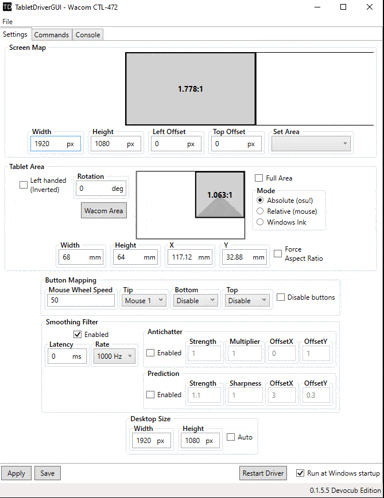Toggle Smoothing Filter Enabled checkbox
Screen dimensions: 384x498
tap(77, 334)
